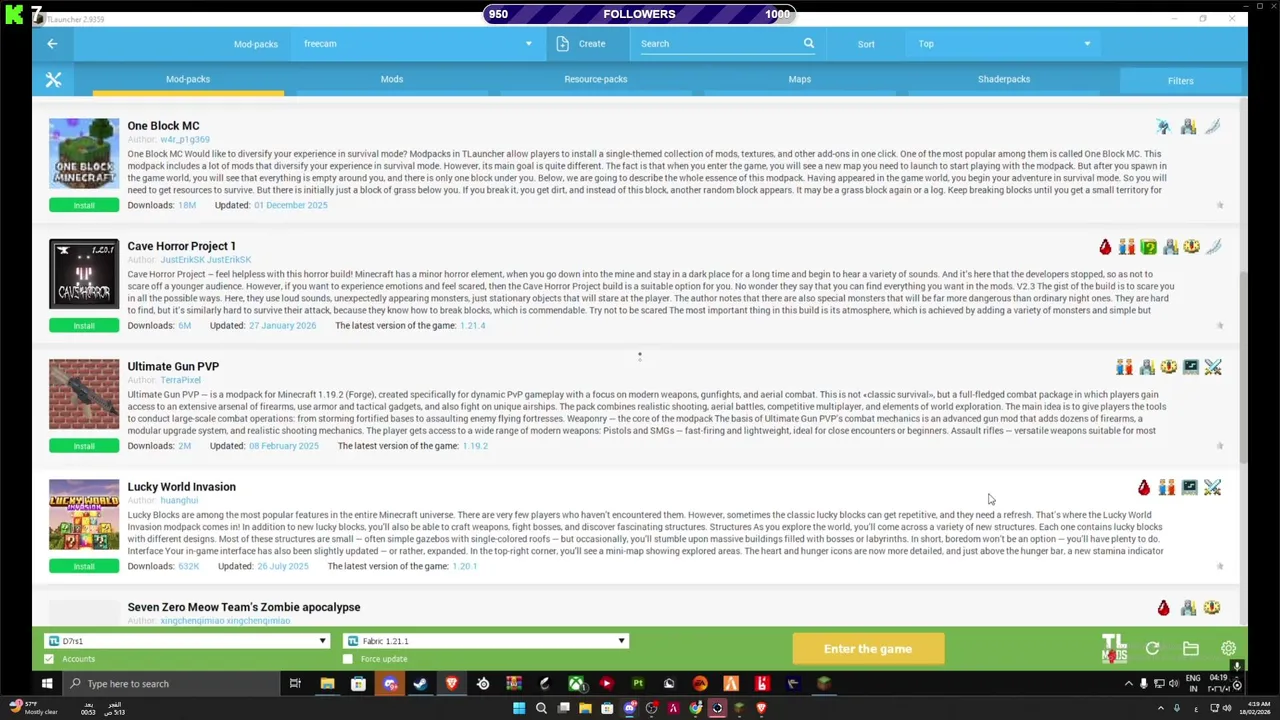
Task: Favorite Lucky World Invasion with its star
Action: tap(1220, 566)
